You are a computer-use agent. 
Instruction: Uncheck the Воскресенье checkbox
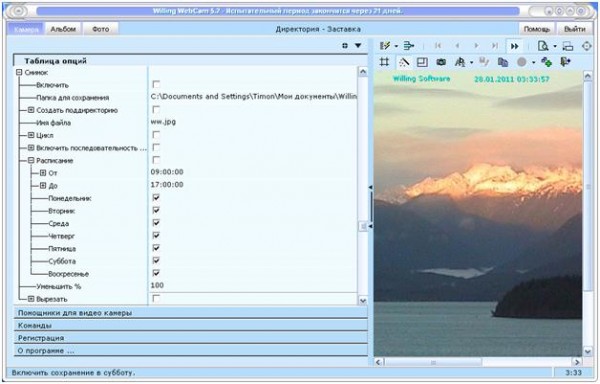pyautogui.click(x=156, y=273)
